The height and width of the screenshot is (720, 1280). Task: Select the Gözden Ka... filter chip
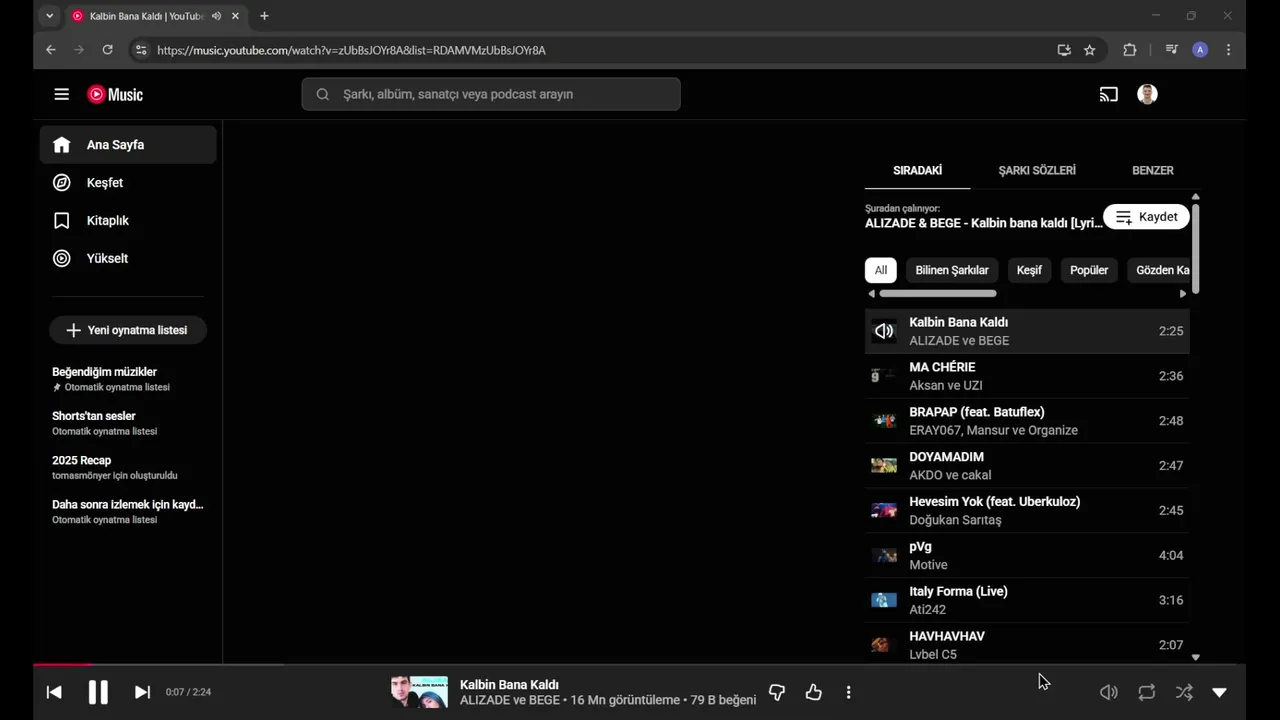pyautogui.click(x=1158, y=270)
